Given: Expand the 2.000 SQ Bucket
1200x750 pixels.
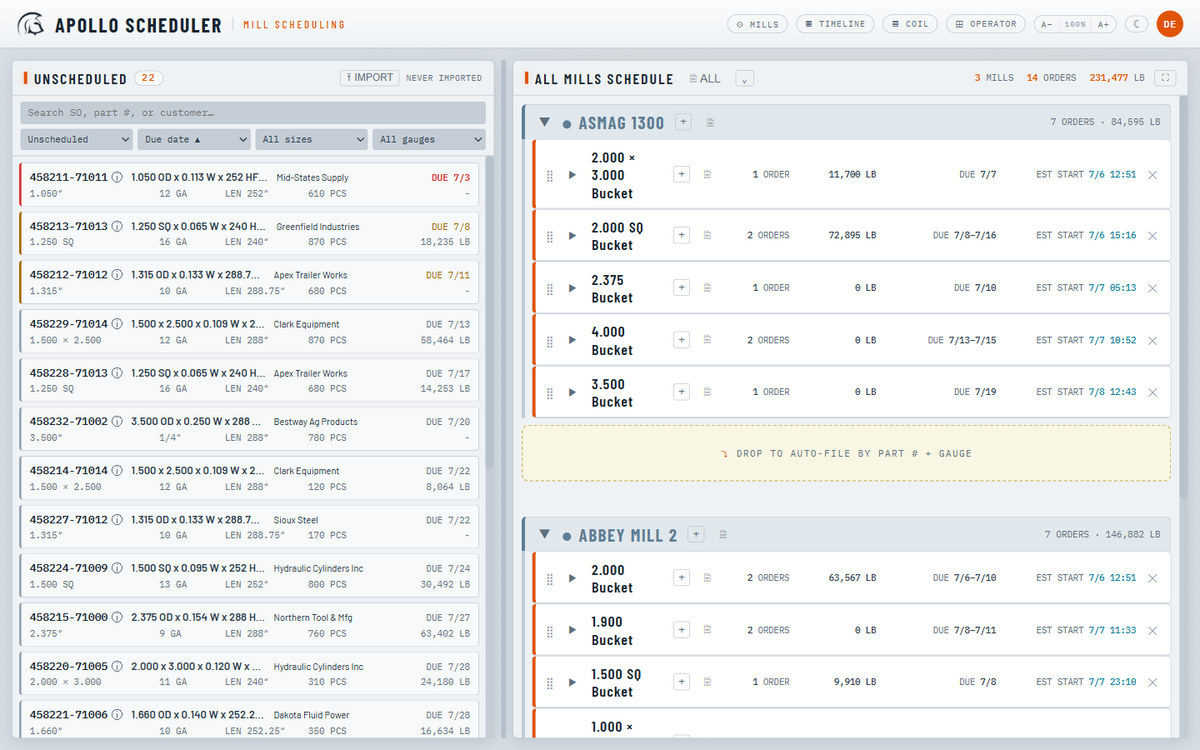Looking at the screenshot, I should coord(572,236).
